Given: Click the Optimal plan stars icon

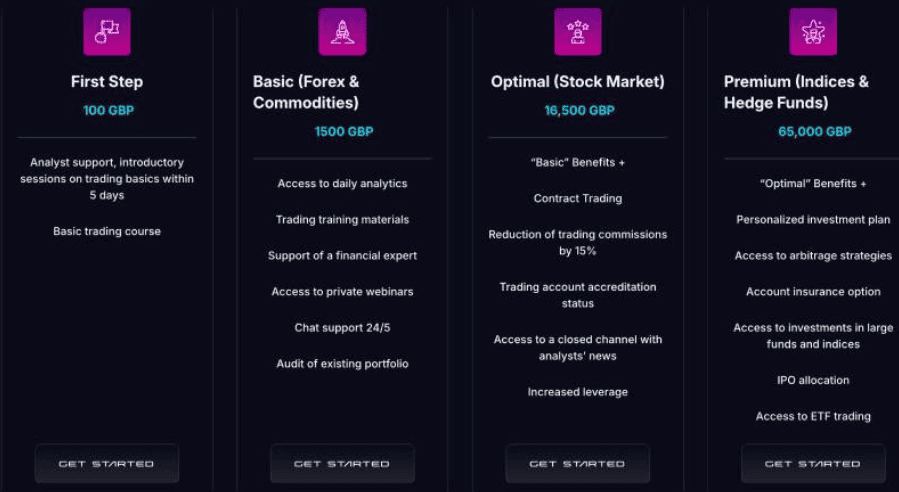Looking at the screenshot, I should click(x=578, y=31).
